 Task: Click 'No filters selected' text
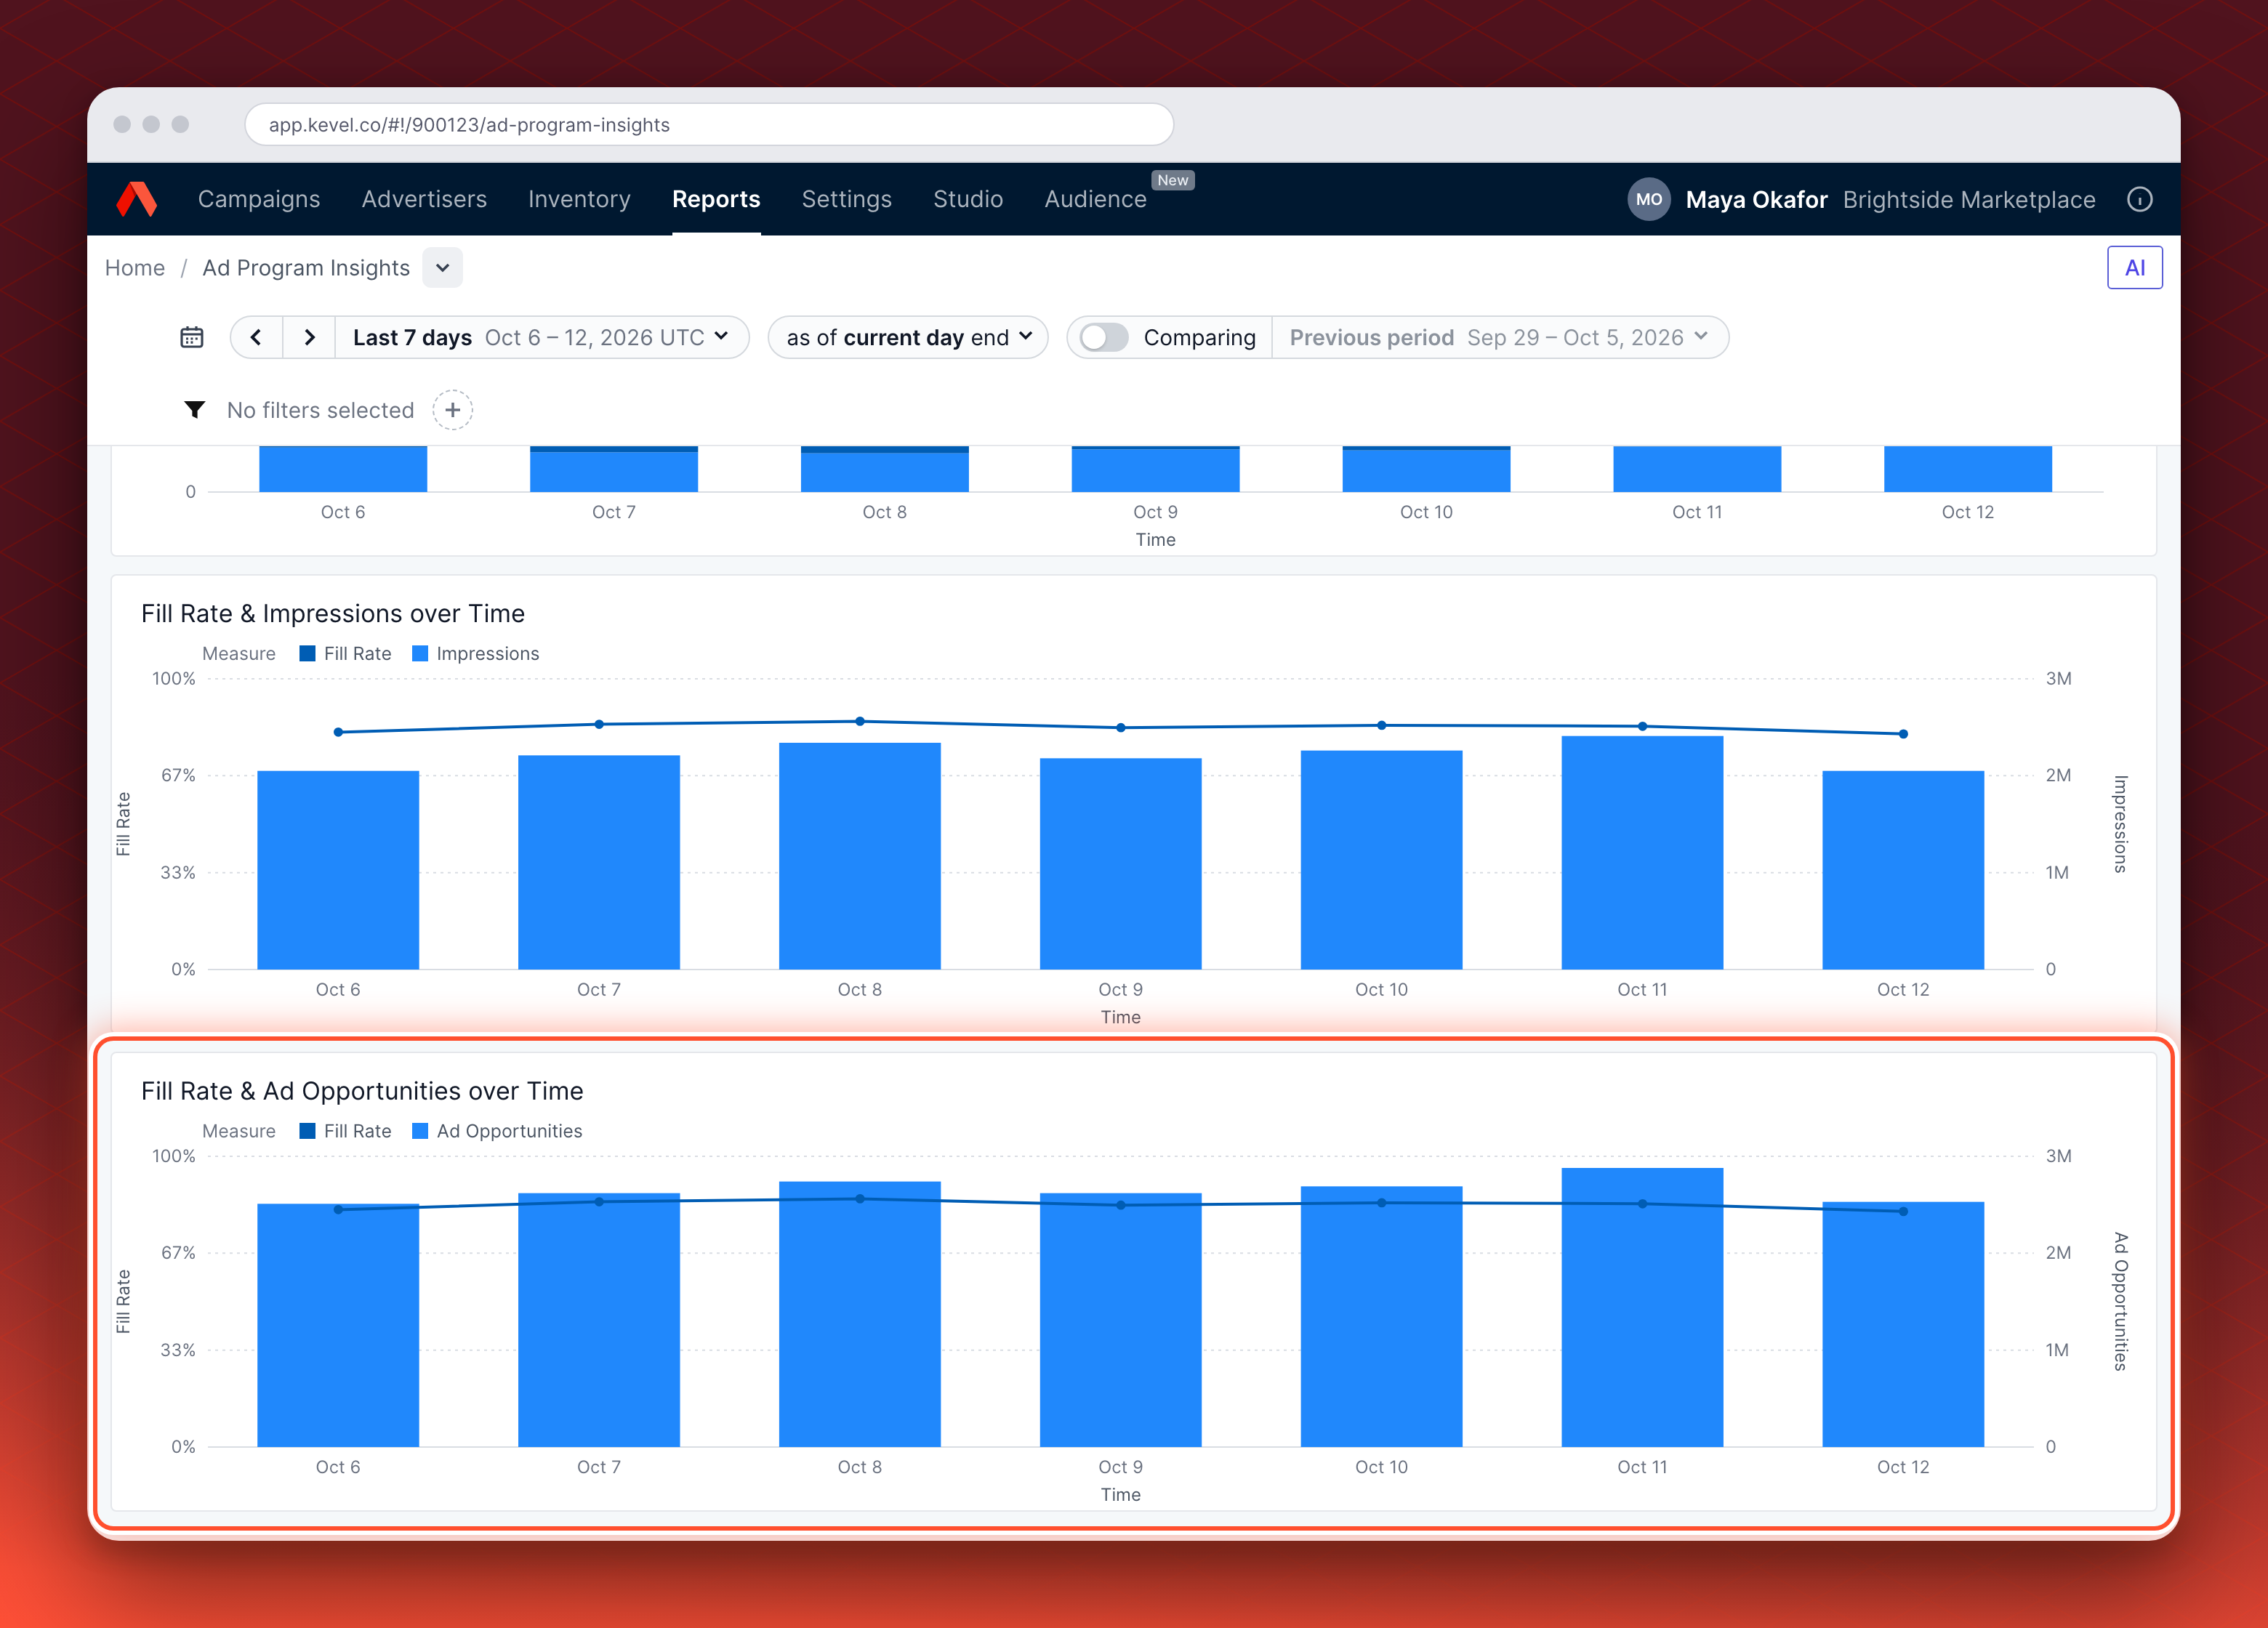(320, 410)
